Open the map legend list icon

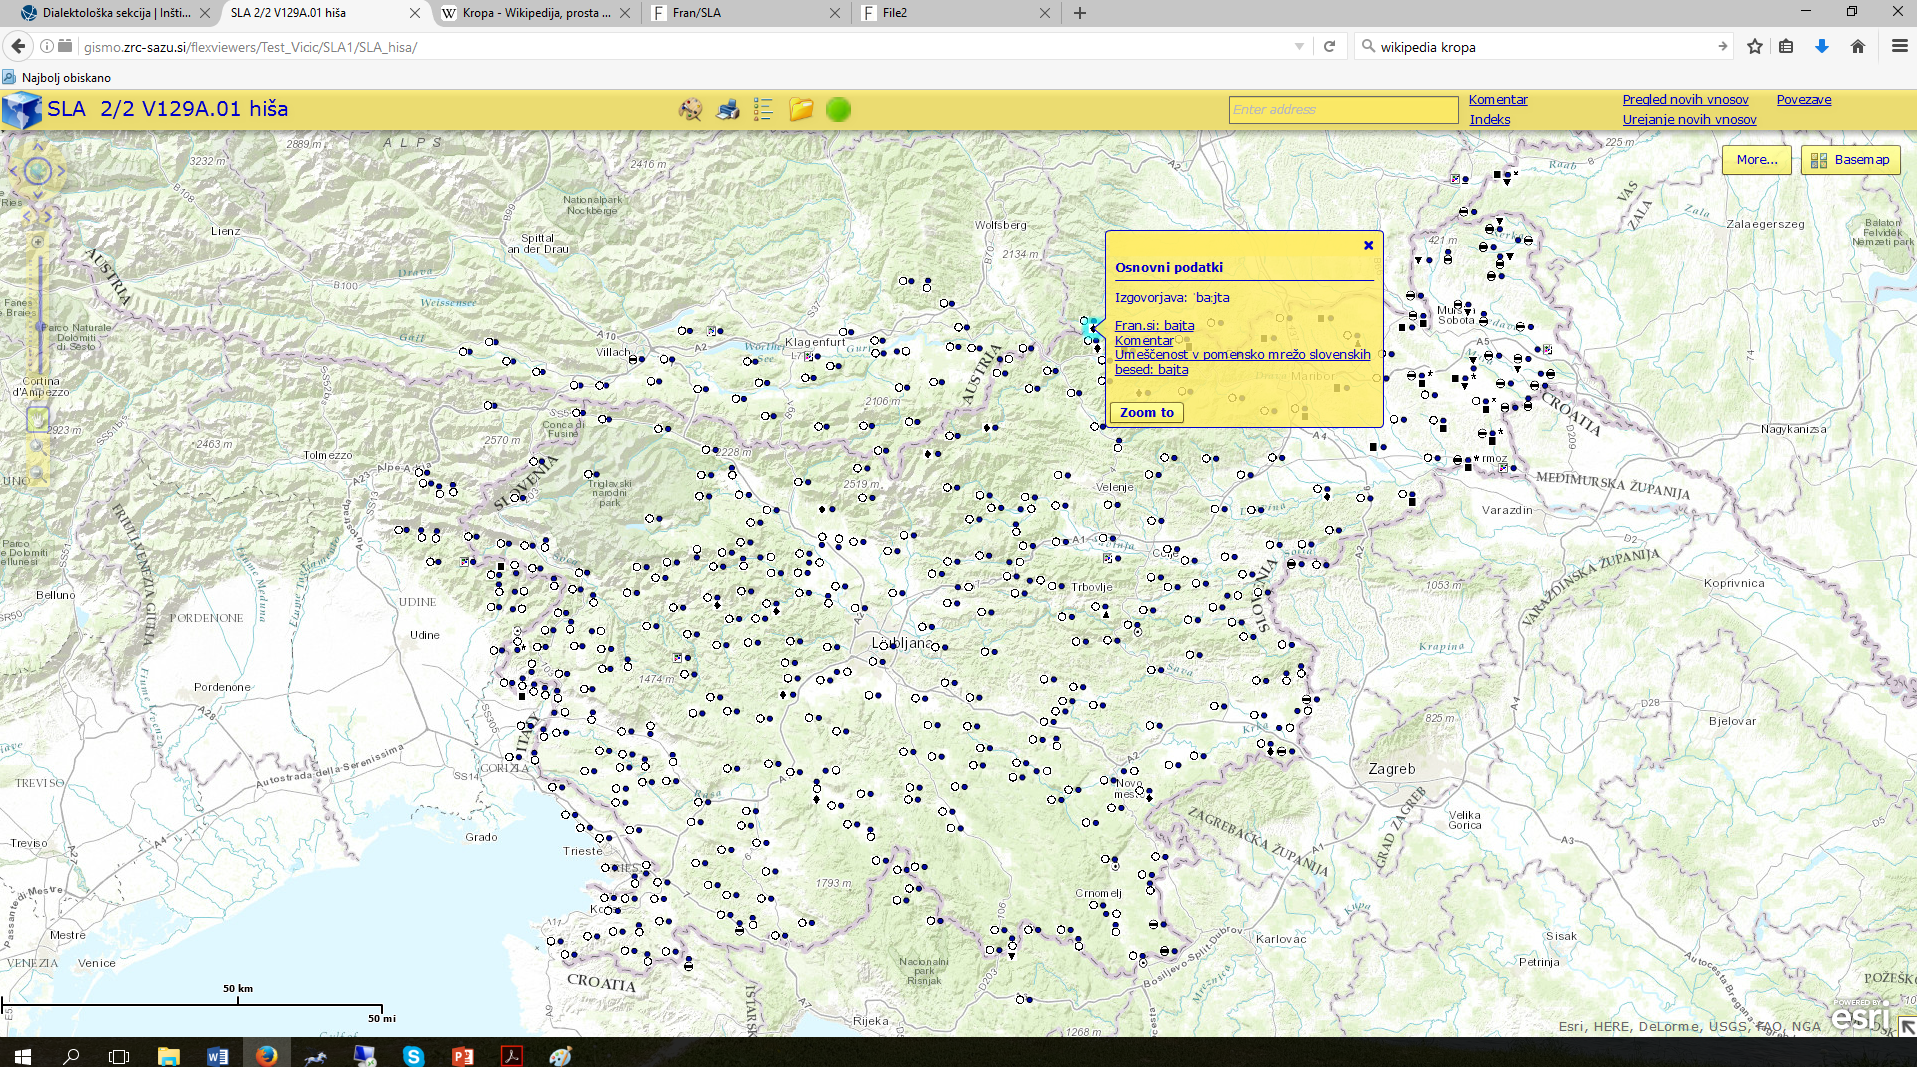tap(763, 110)
